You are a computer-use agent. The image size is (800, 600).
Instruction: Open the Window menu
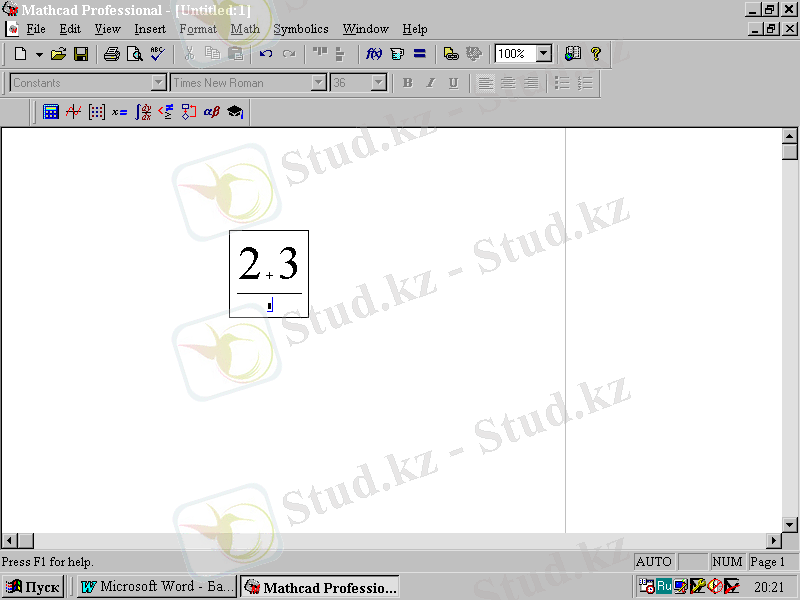tap(365, 29)
